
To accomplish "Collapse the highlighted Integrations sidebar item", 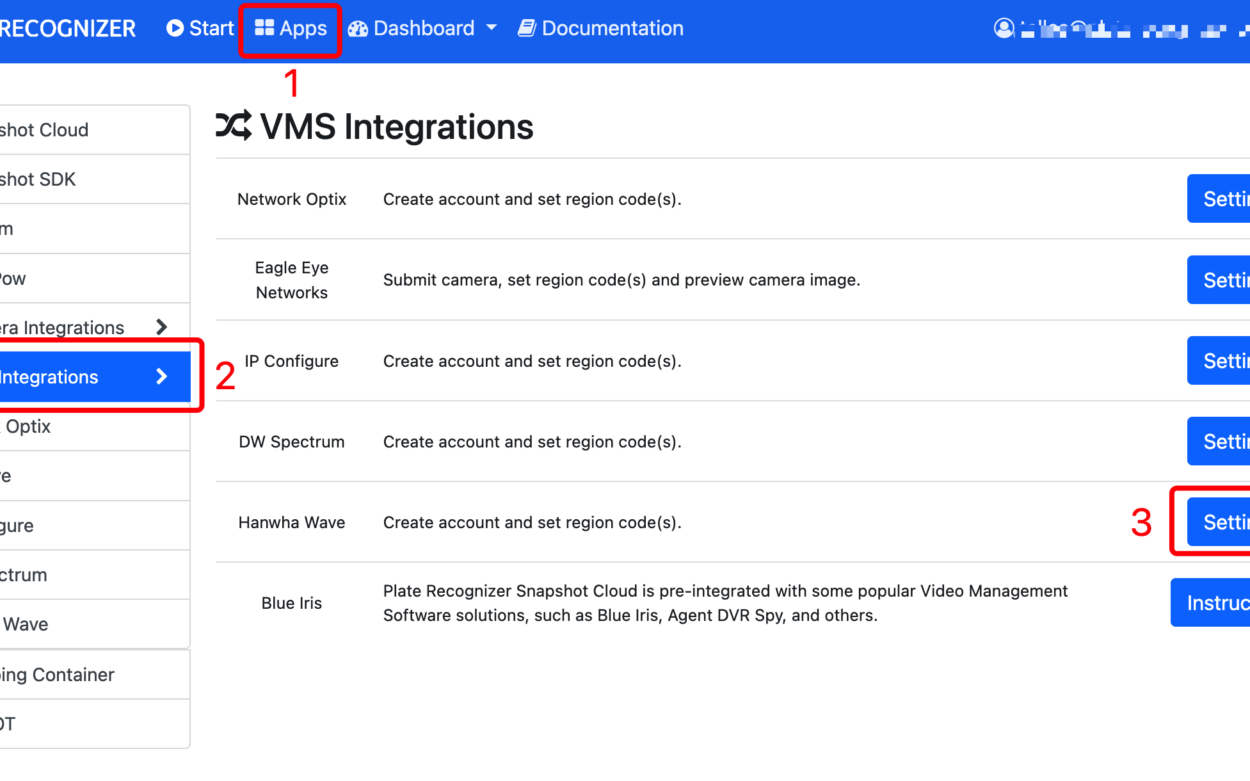I will click(x=94, y=377).
